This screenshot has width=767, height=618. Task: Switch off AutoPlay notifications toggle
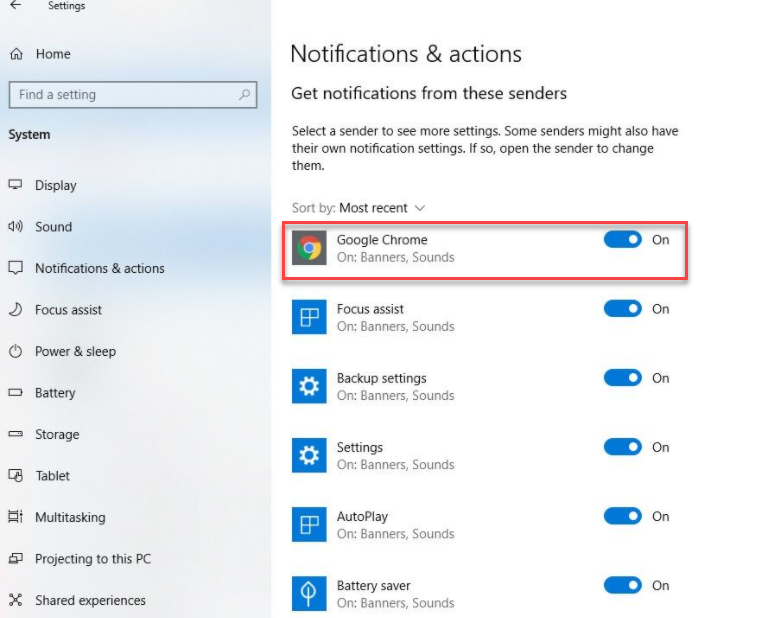tap(623, 516)
